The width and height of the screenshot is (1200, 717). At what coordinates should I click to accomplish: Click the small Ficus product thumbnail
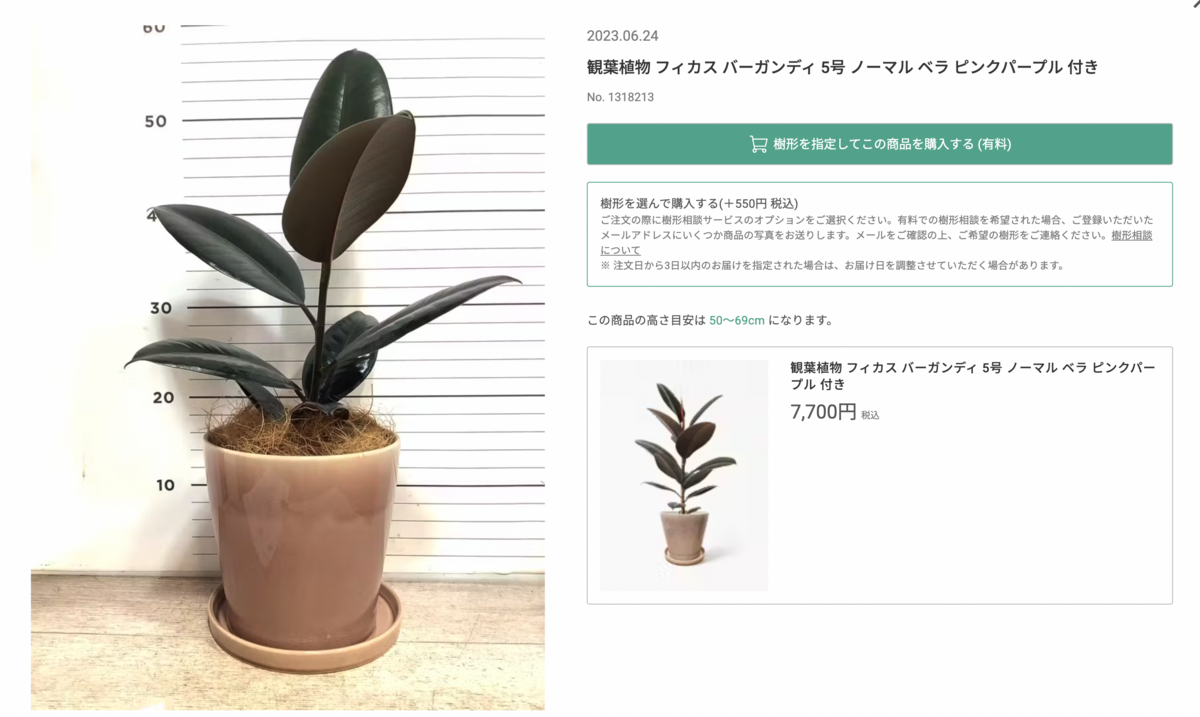pyautogui.click(x=684, y=475)
